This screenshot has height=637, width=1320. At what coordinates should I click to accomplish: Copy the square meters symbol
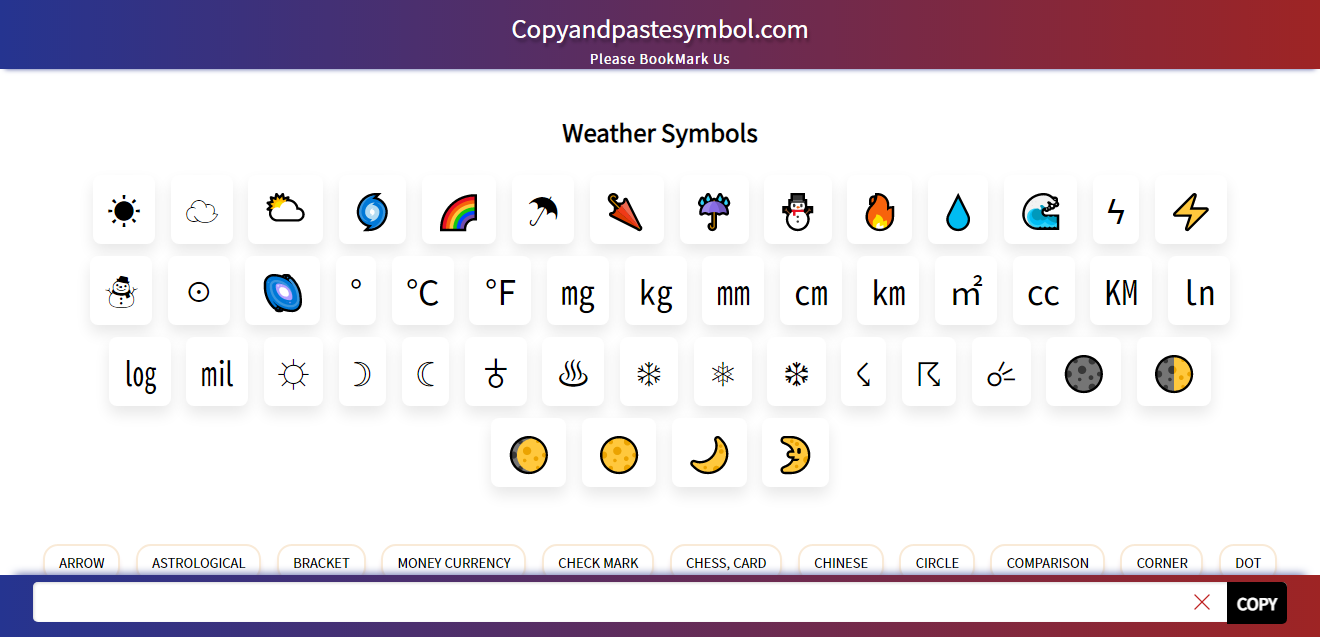coord(966,292)
